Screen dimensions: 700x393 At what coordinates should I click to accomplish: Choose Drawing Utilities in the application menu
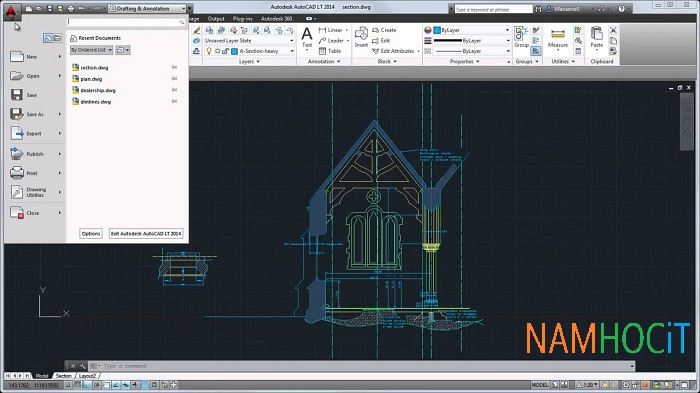pos(36,192)
